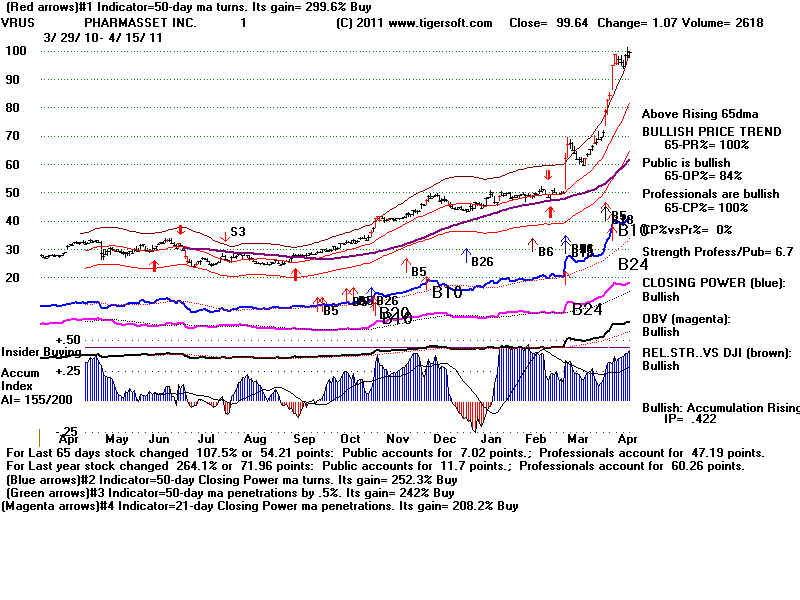Select the Nov month label
Screen dimensions: 800x600
pos(397,439)
